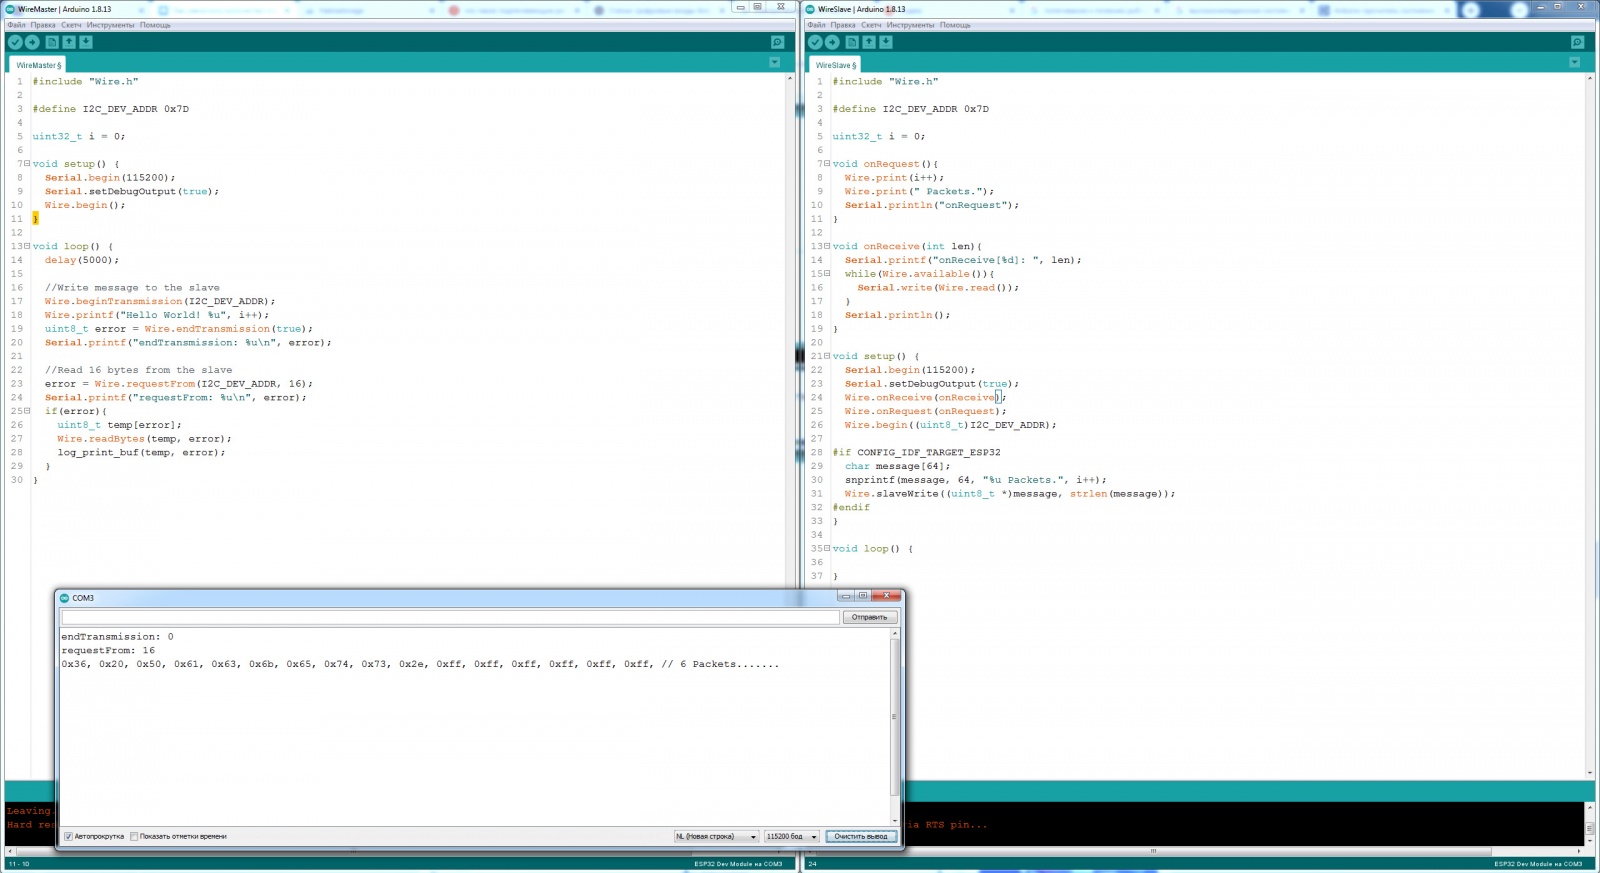Click the Отправить send button
Viewport: 1600px width, 873px height.
point(869,617)
